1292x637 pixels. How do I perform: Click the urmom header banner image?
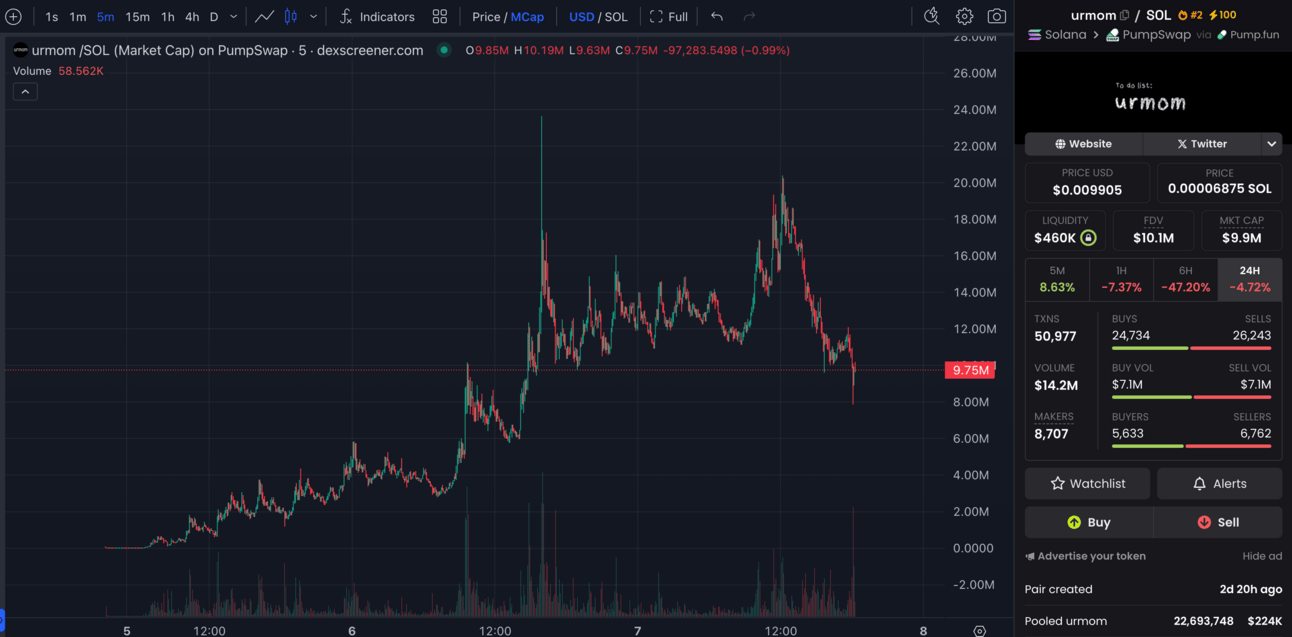click(1153, 97)
